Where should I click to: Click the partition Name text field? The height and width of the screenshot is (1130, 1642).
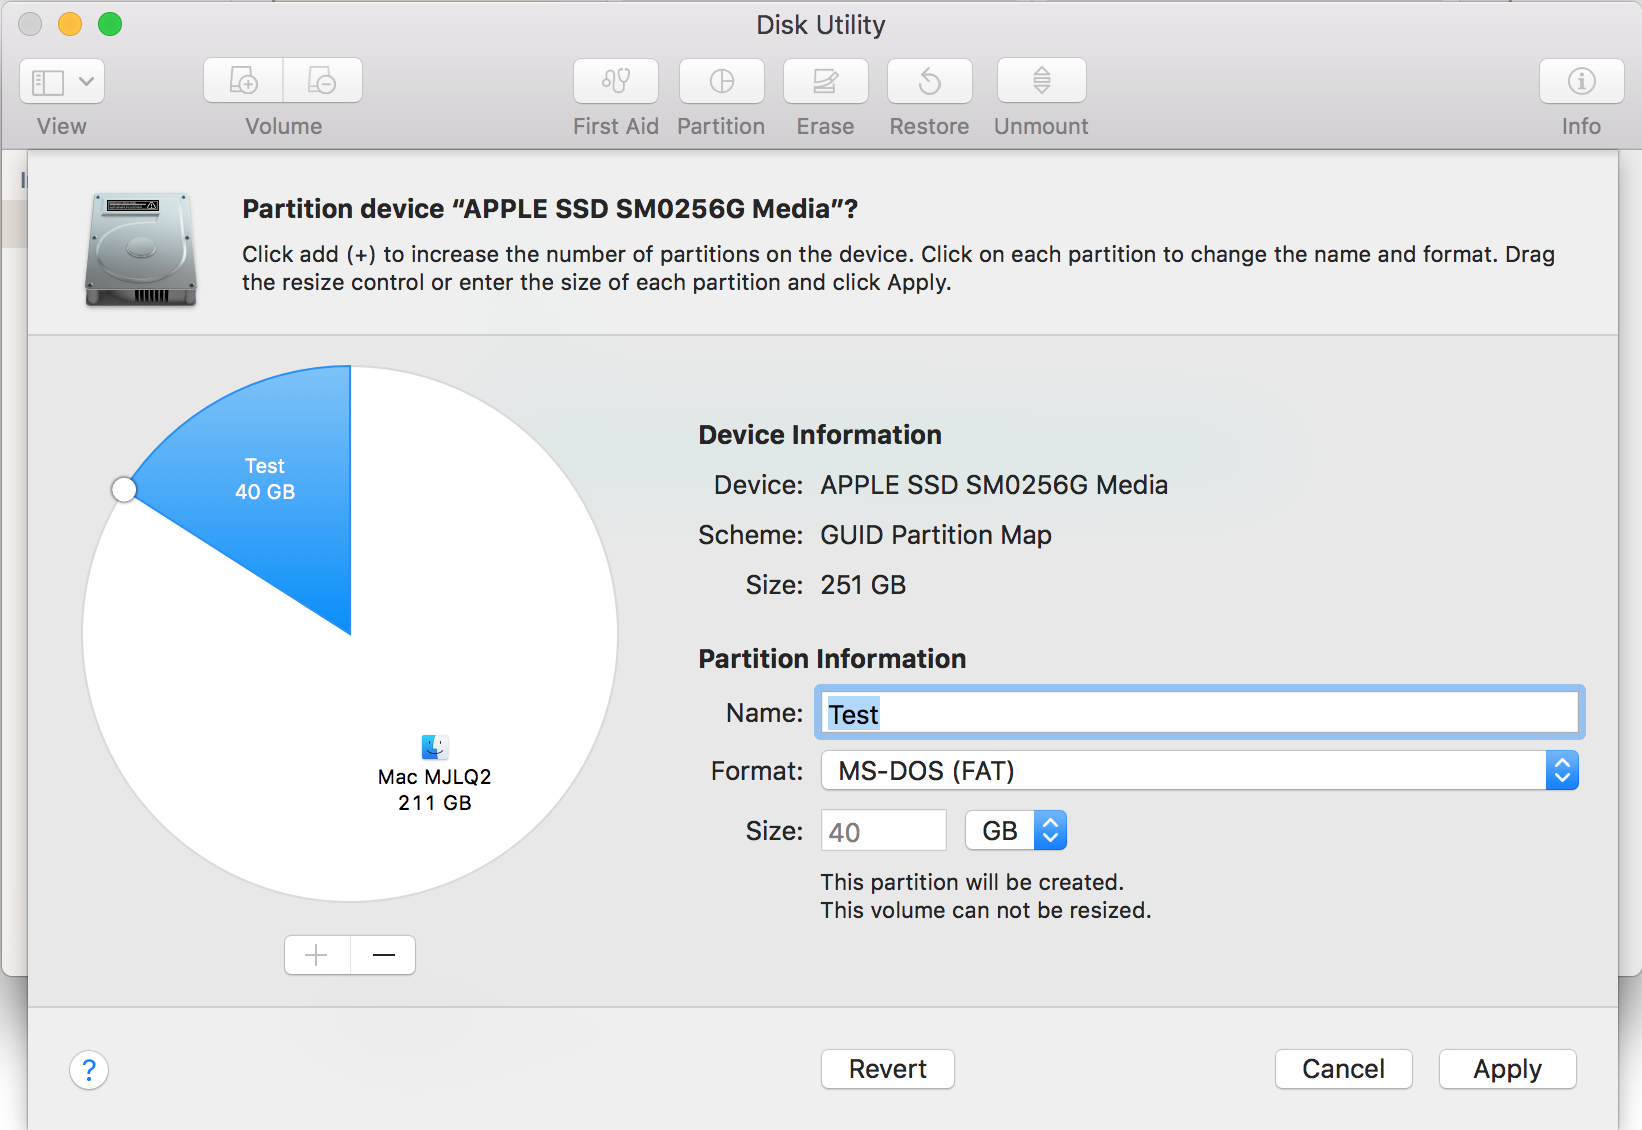1200,713
